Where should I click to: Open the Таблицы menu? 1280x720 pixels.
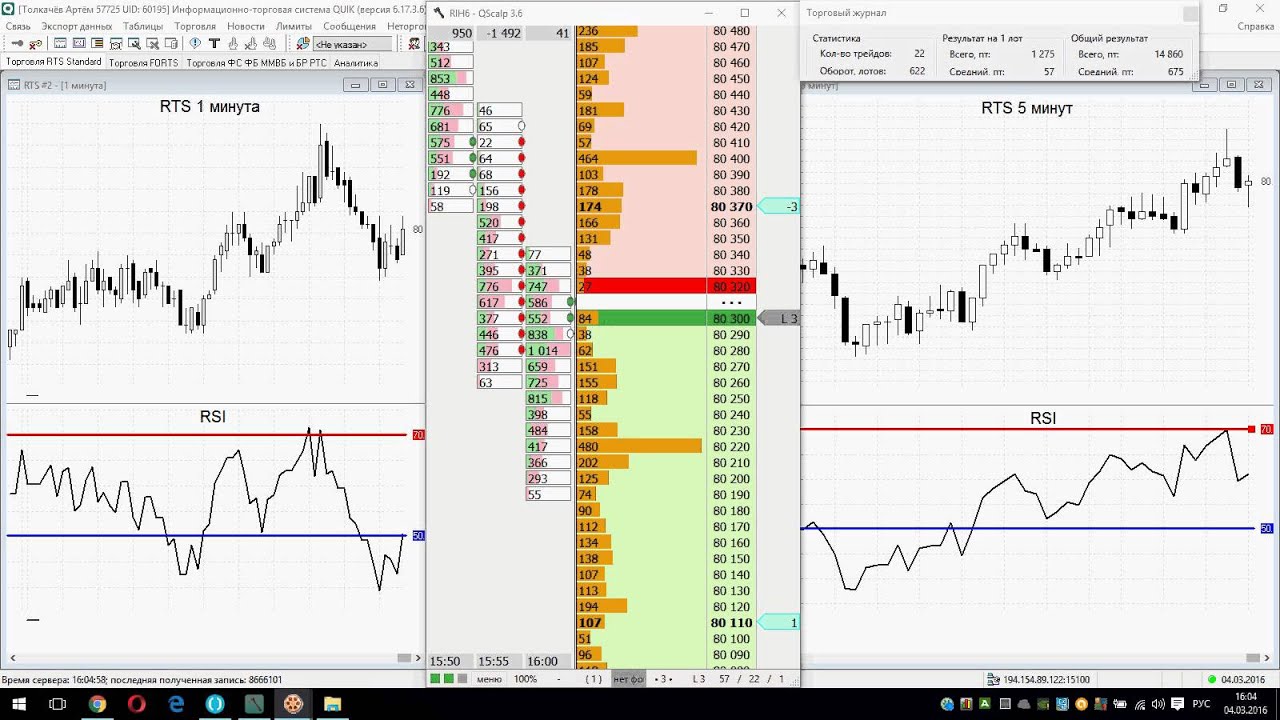(x=143, y=26)
